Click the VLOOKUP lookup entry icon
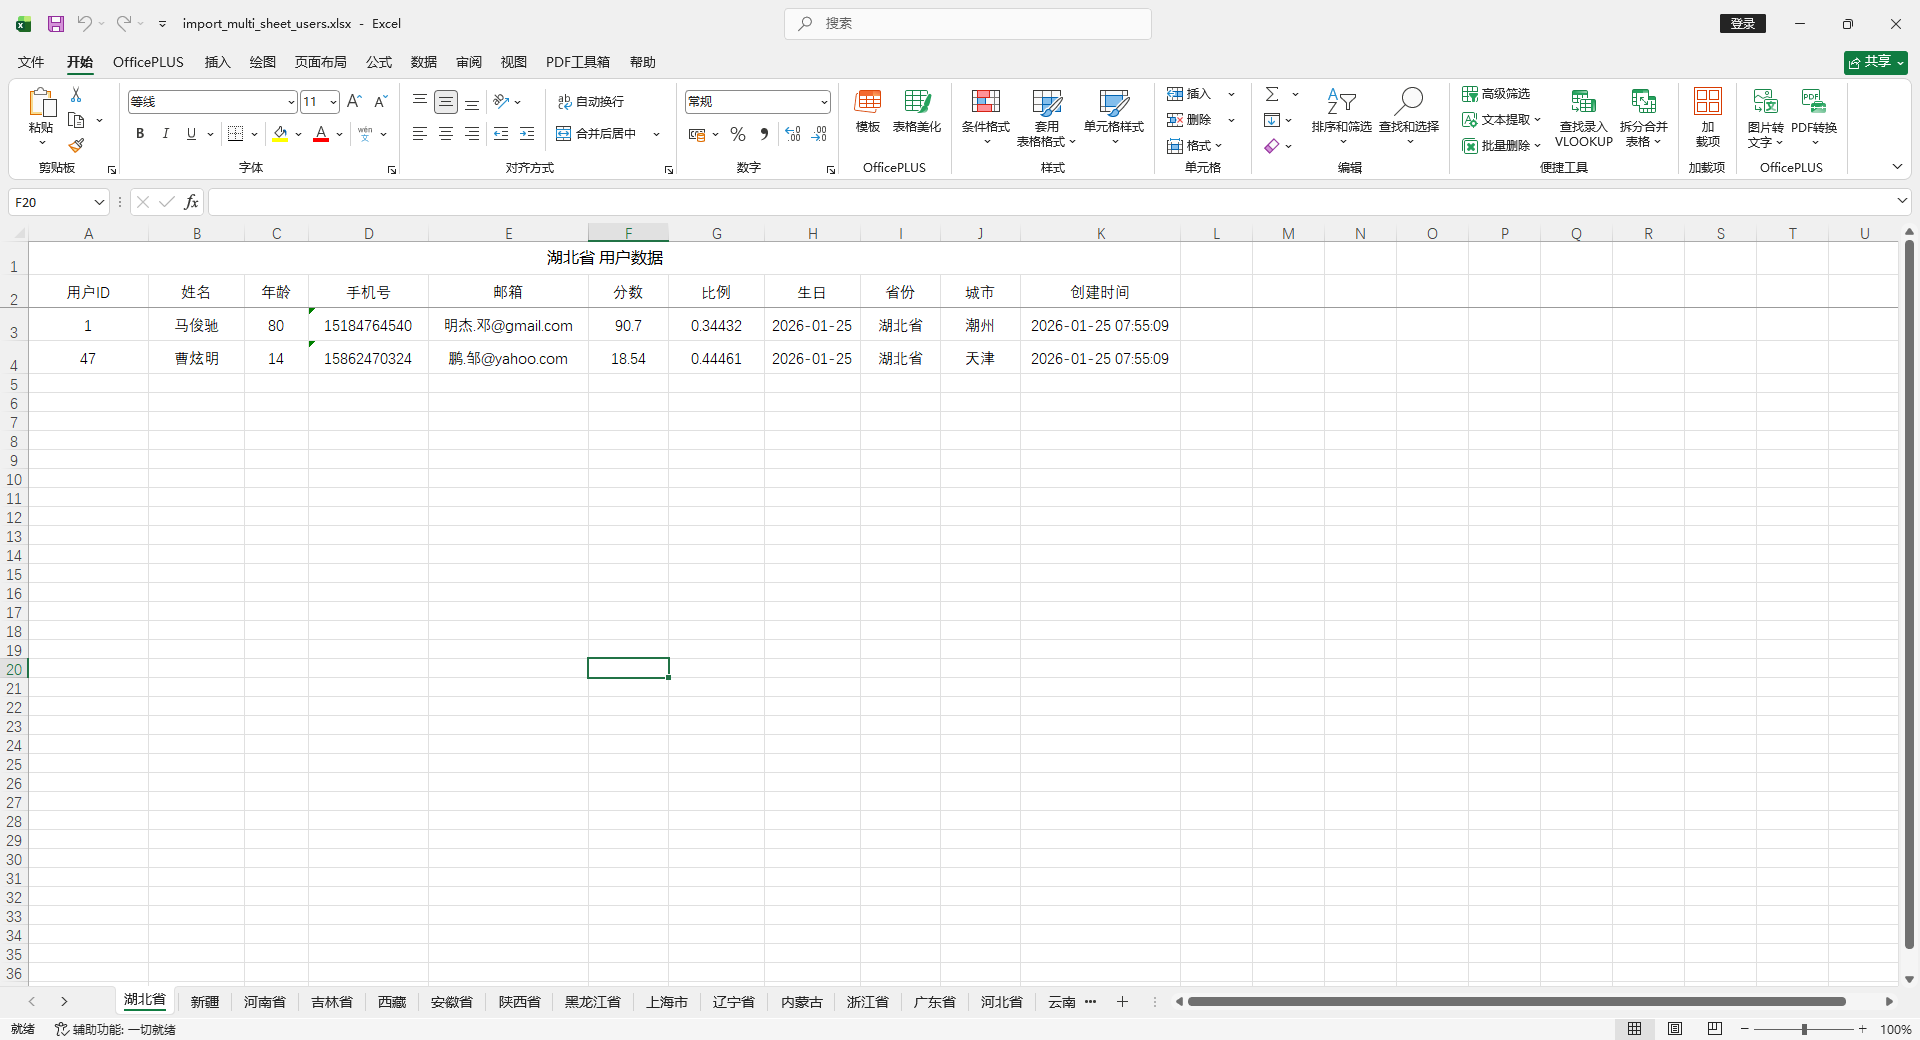The image size is (1920, 1040). (x=1583, y=102)
